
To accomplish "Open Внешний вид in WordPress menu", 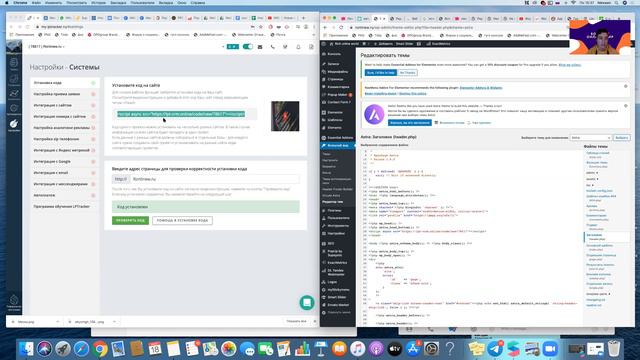I will pyautogui.click(x=338, y=145).
